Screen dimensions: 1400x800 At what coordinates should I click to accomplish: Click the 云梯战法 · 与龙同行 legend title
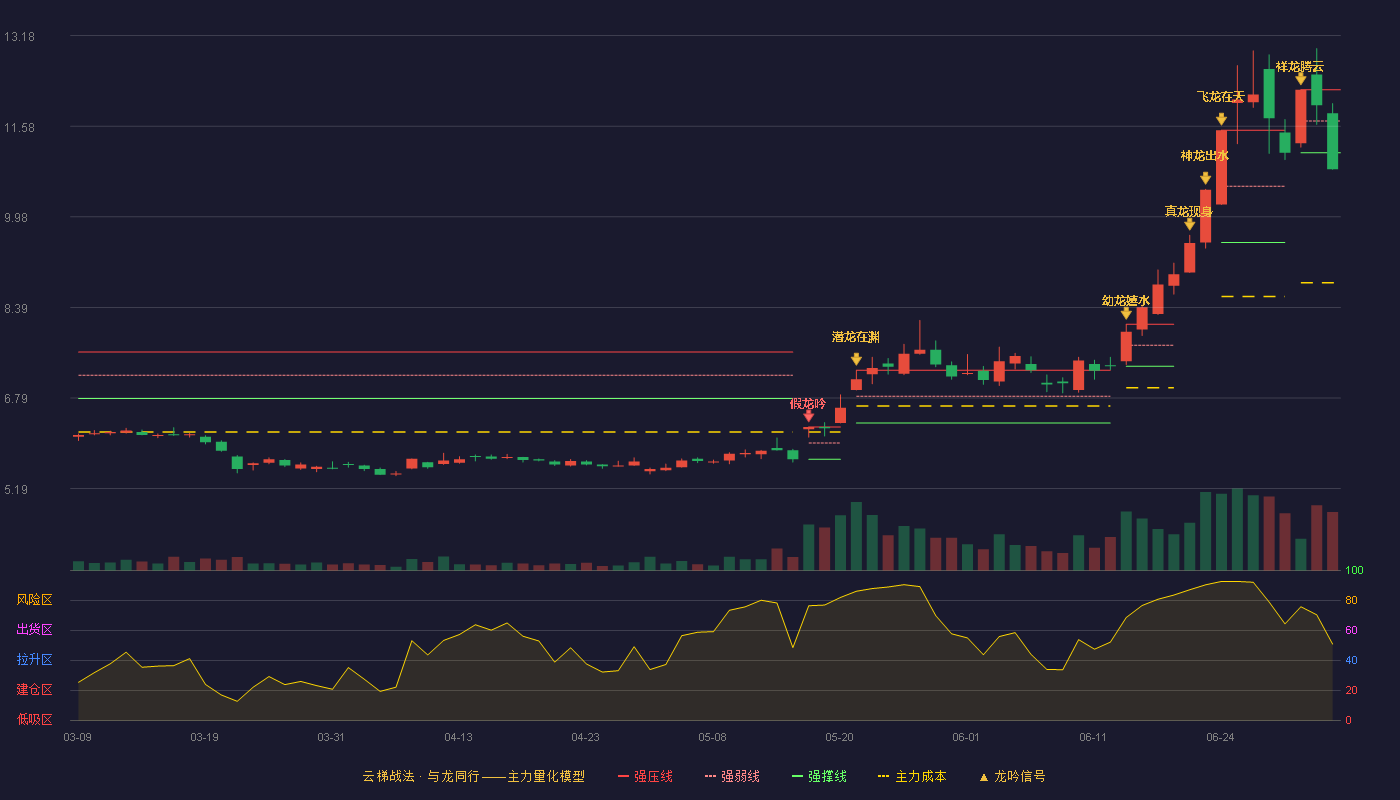pyautogui.click(x=474, y=776)
